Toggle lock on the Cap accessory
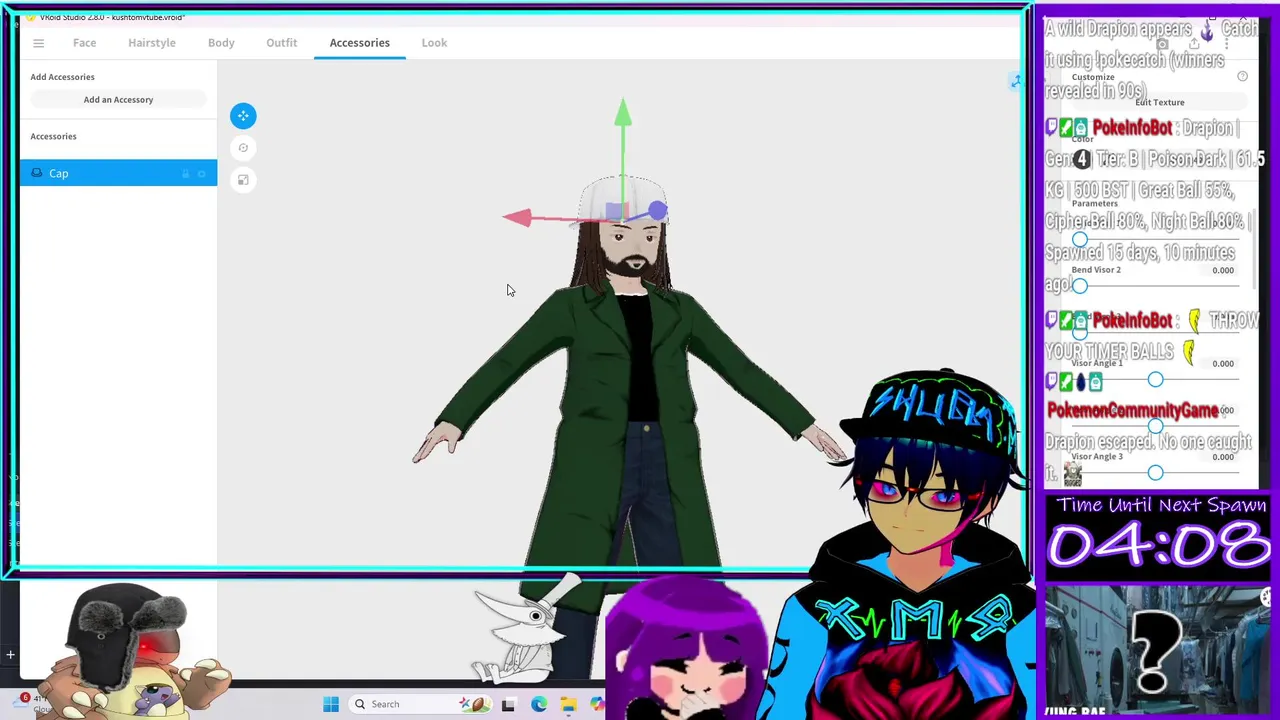 coord(185,174)
